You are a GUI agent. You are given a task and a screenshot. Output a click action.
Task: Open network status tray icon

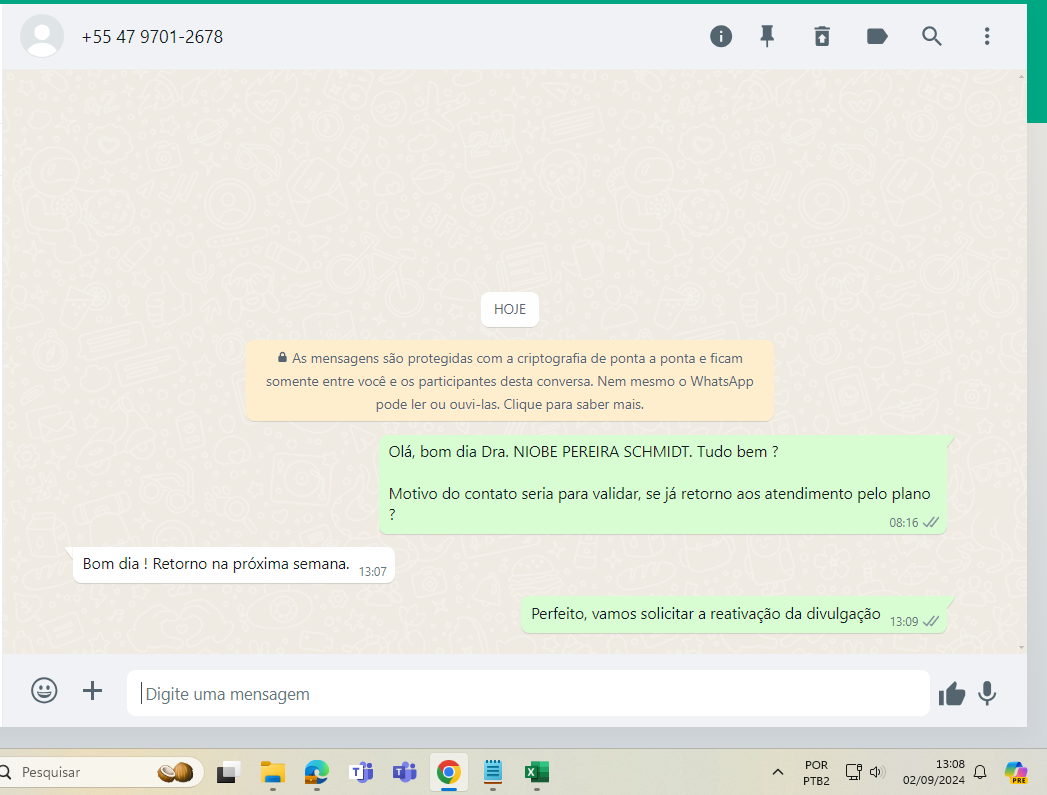point(853,772)
